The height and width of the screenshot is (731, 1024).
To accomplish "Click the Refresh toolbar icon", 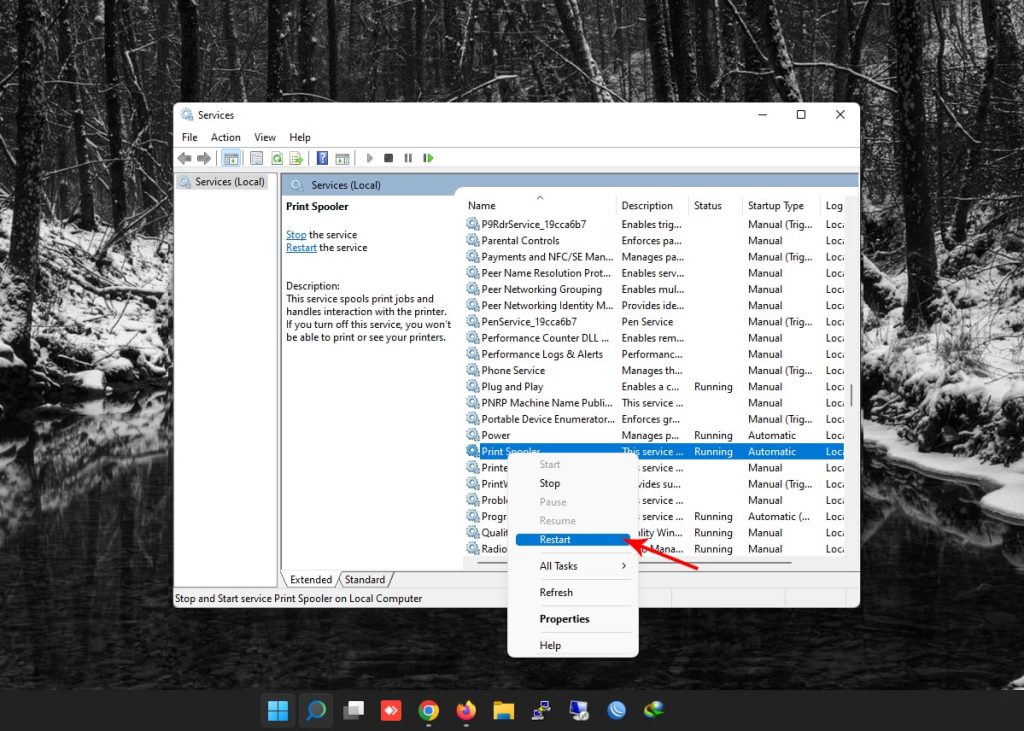I will tap(276, 158).
